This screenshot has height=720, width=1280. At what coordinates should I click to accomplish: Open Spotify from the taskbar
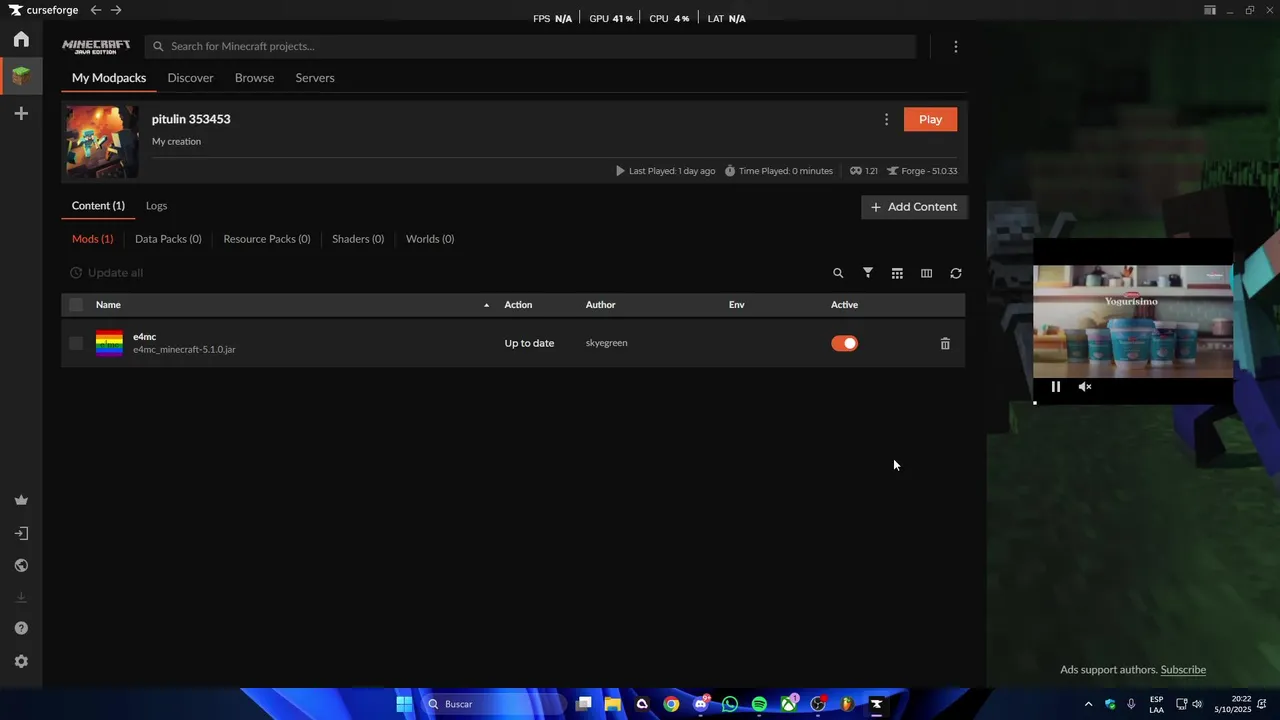click(759, 704)
